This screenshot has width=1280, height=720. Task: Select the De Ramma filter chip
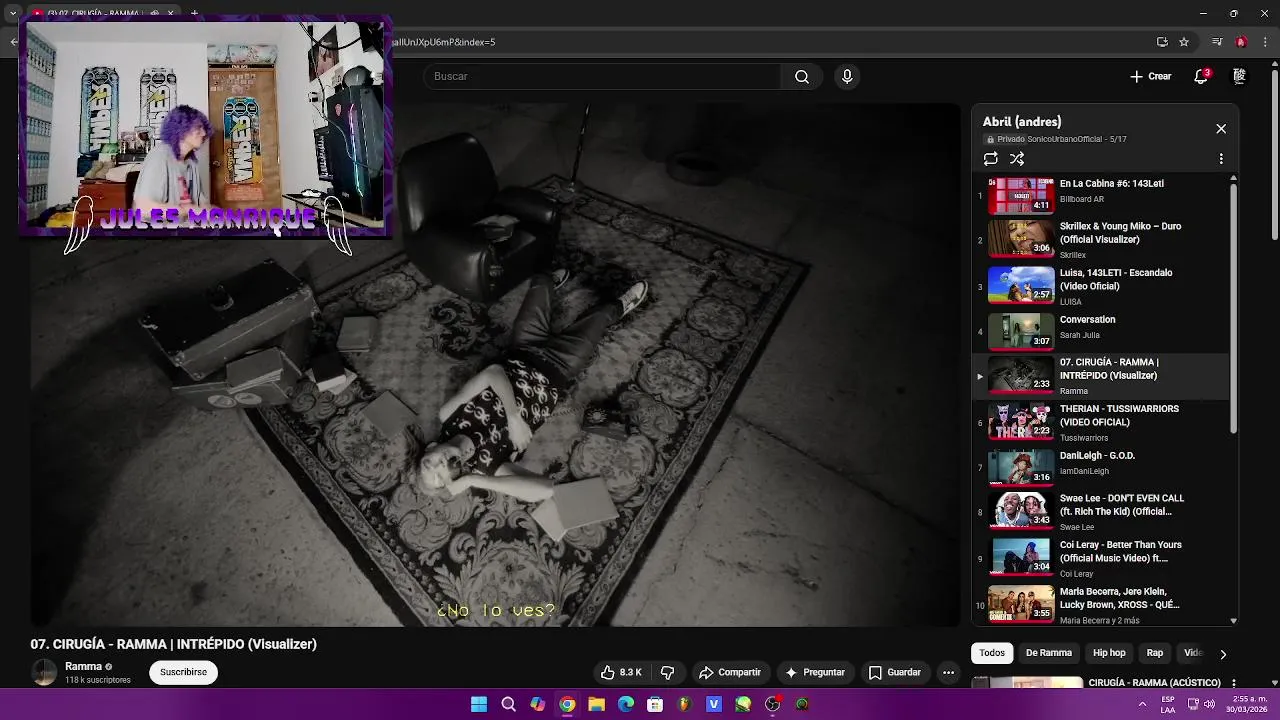coord(1049,653)
